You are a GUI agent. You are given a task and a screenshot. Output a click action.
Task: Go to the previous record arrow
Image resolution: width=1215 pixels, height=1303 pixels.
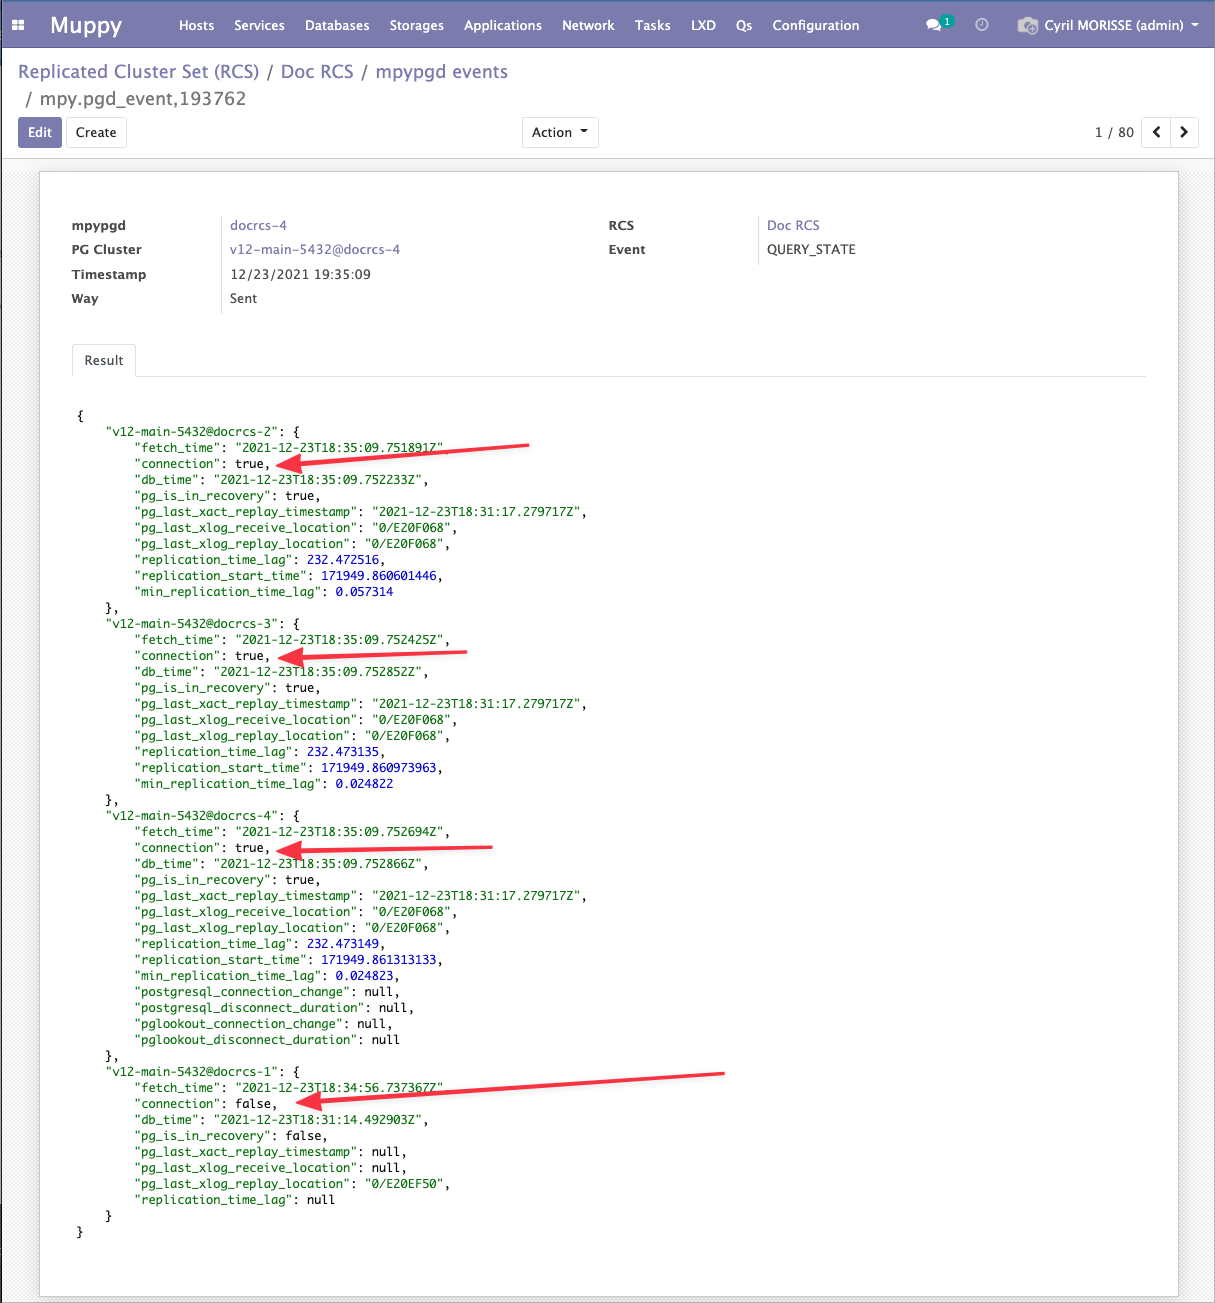pos(1156,132)
